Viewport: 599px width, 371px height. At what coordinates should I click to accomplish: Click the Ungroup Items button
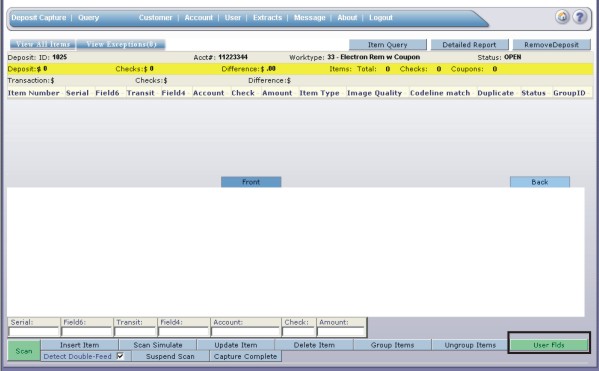(x=470, y=345)
